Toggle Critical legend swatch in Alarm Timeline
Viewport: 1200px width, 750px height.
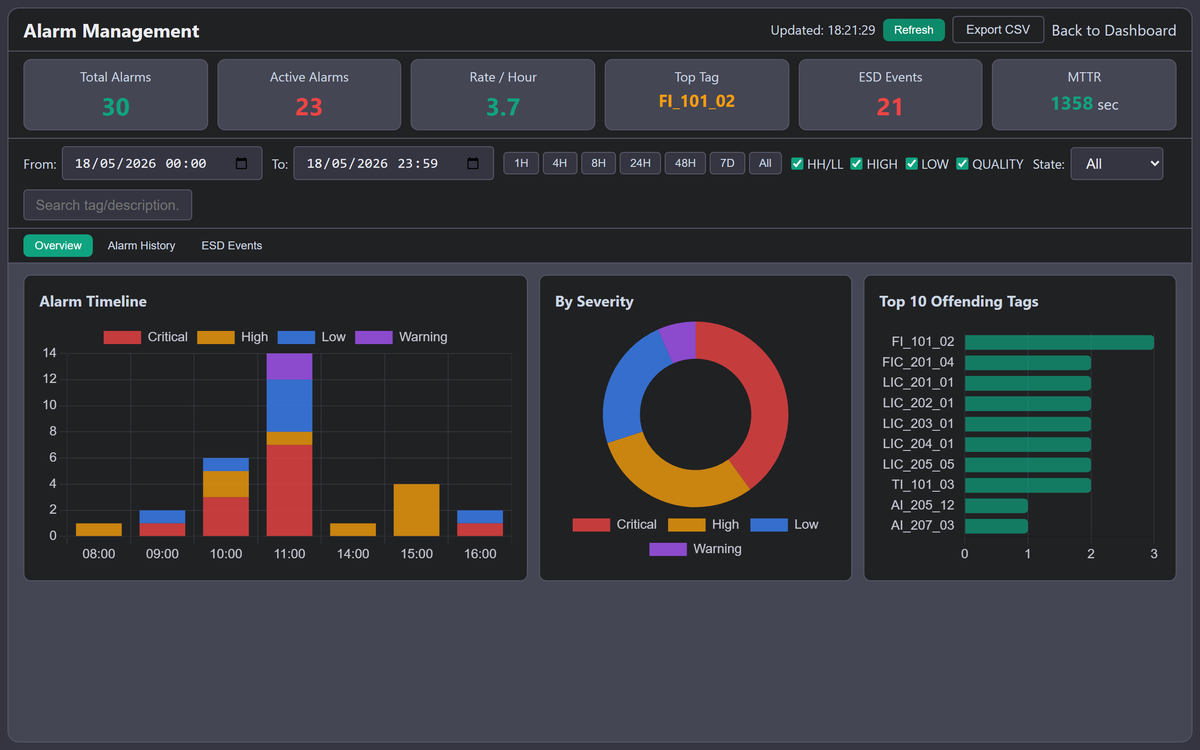(122, 337)
